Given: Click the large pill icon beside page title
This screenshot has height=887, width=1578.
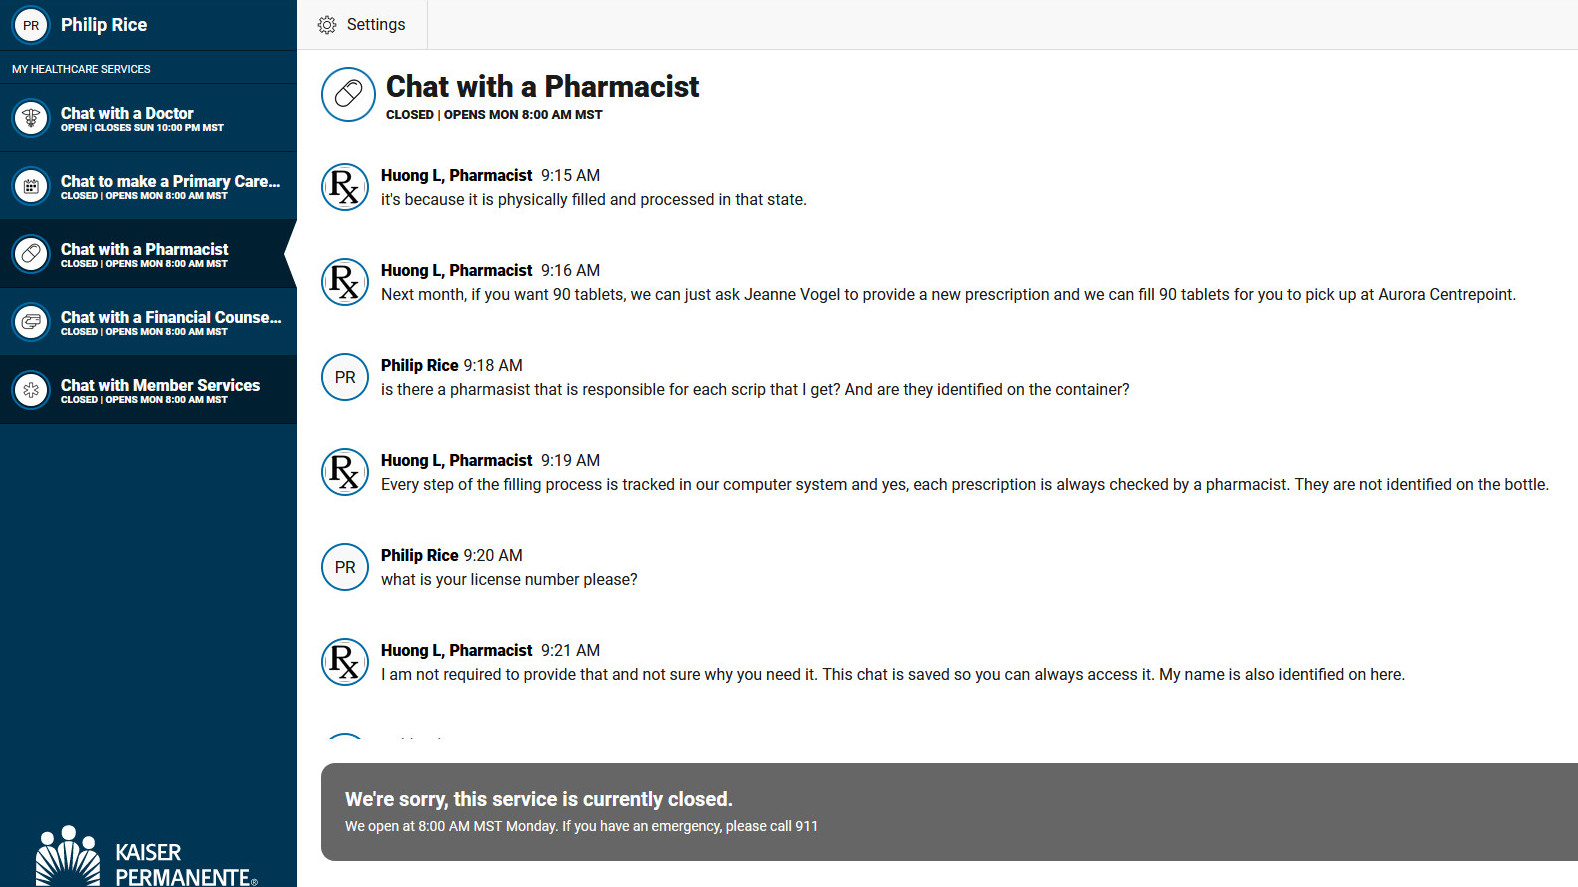Looking at the screenshot, I should coord(348,95).
